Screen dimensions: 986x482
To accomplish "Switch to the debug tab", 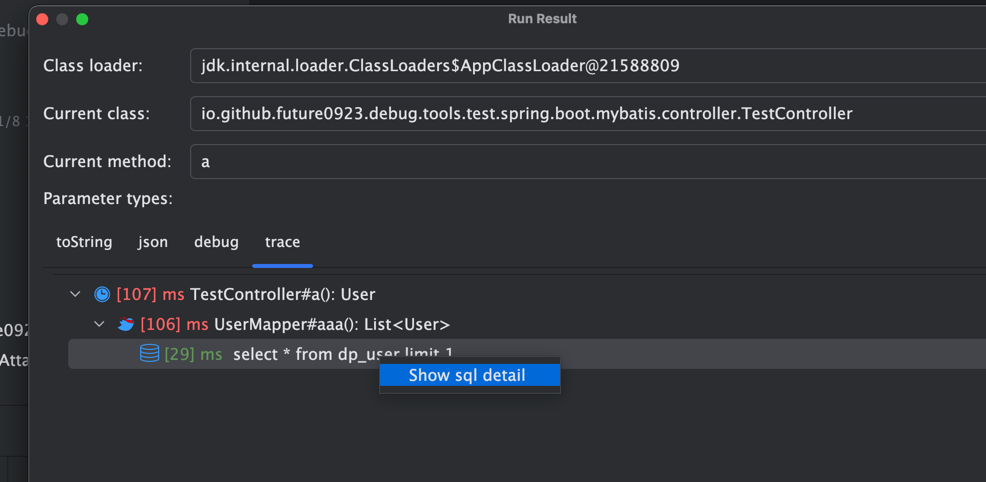I will pos(216,242).
